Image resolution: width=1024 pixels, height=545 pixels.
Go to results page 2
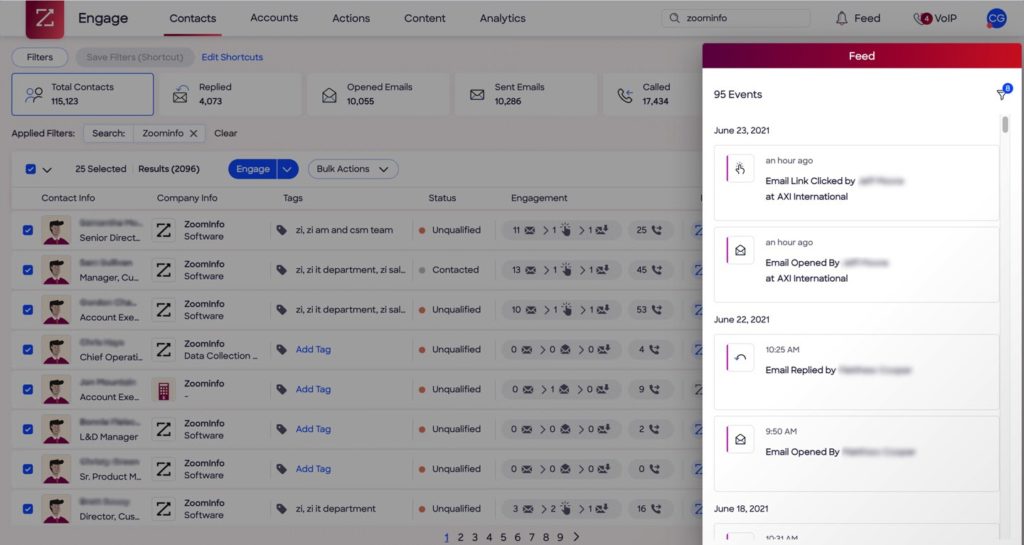tap(460, 537)
